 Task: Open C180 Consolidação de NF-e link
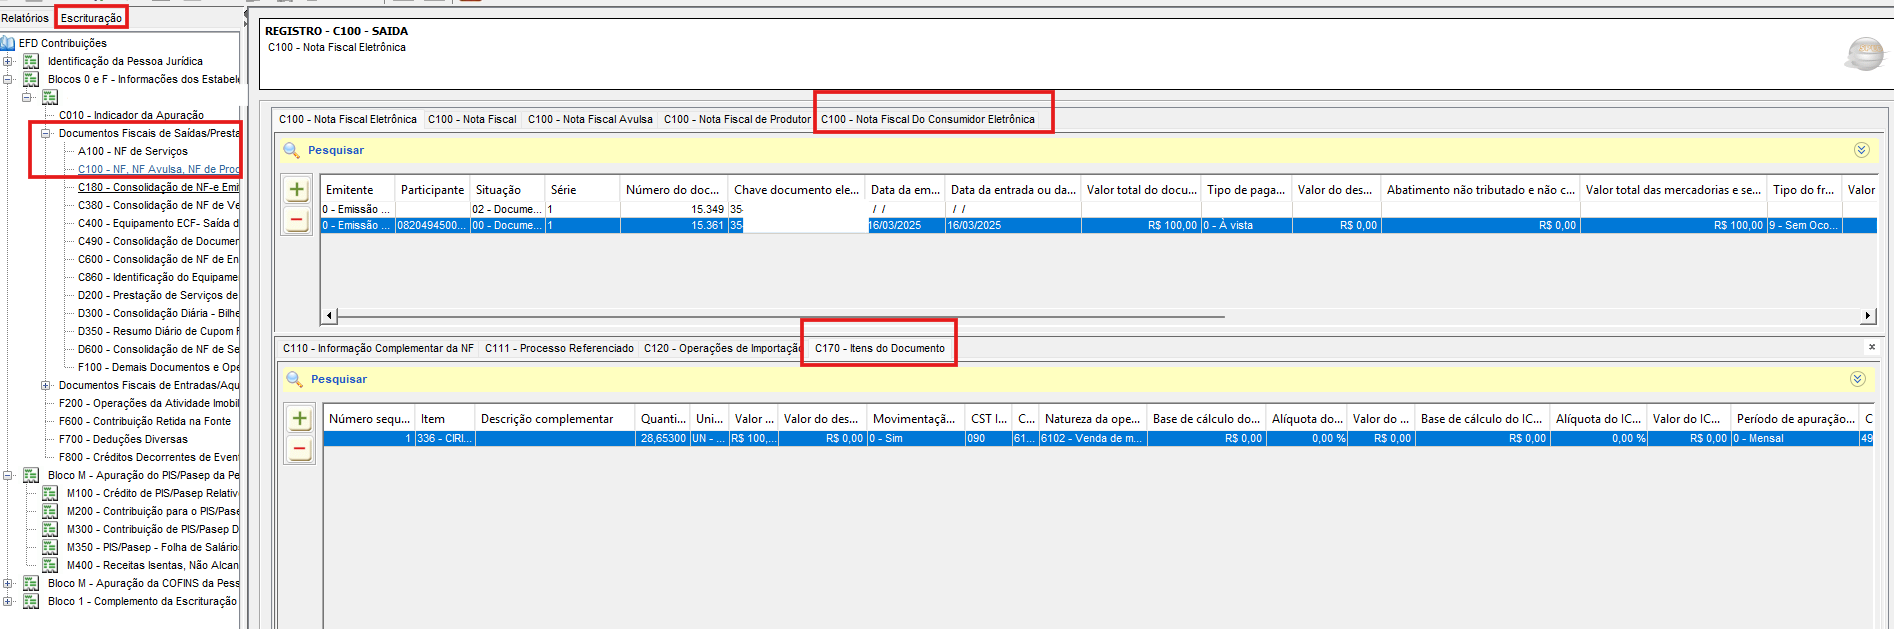158,187
